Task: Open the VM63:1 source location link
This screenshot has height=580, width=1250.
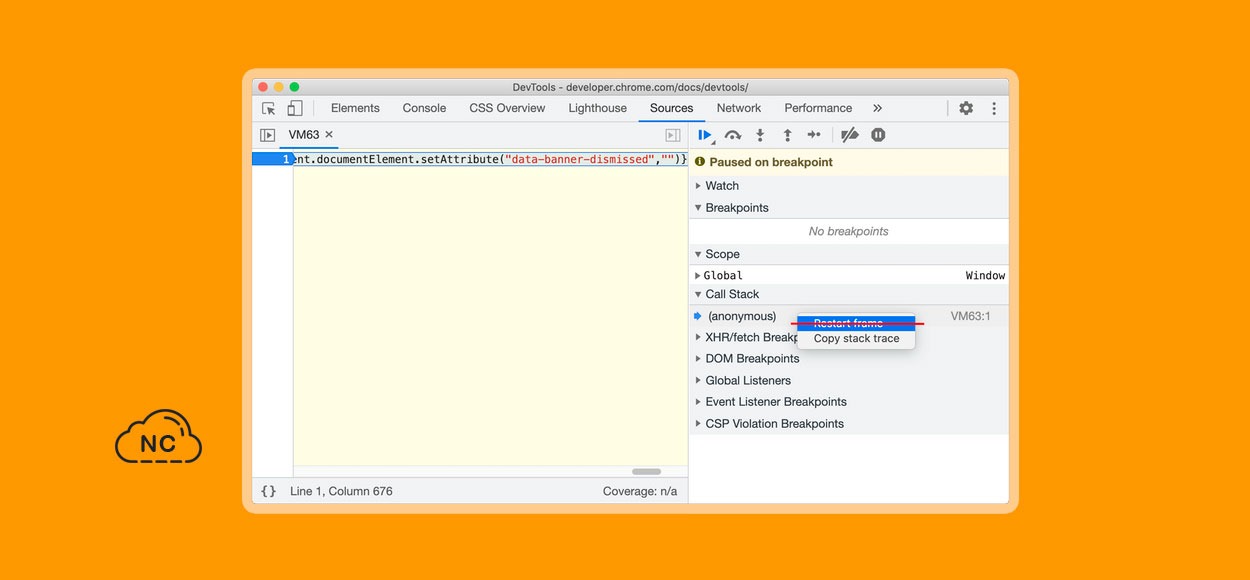Action: pos(970,316)
